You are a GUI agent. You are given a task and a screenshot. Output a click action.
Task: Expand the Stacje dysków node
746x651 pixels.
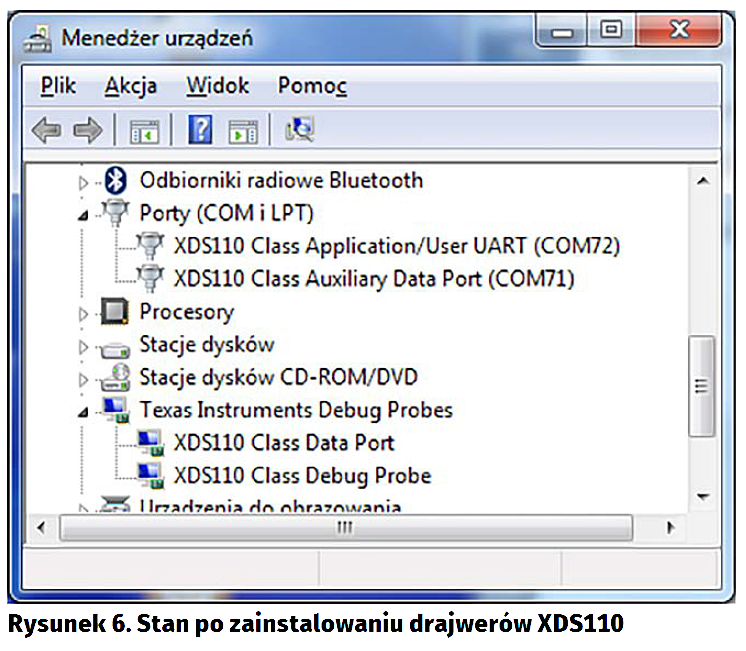pyautogui.click(x=84, y=346)
